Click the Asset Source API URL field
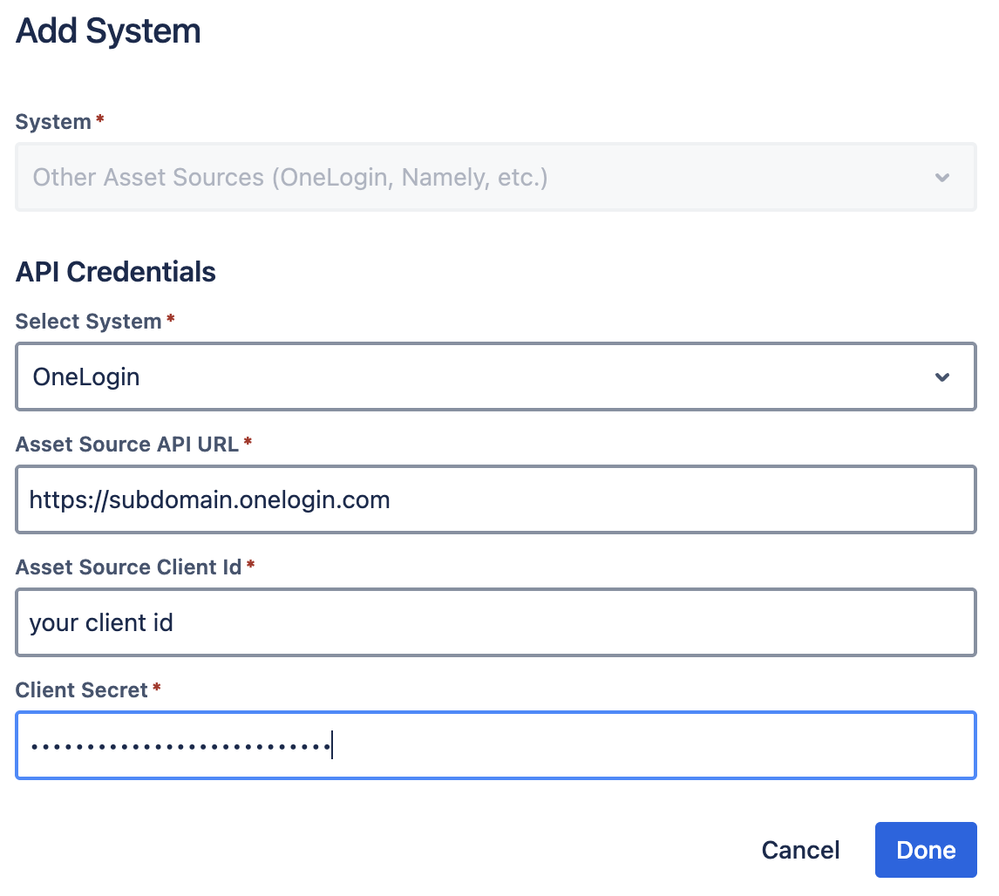This screenshot has height=896, width=999. 496,500
